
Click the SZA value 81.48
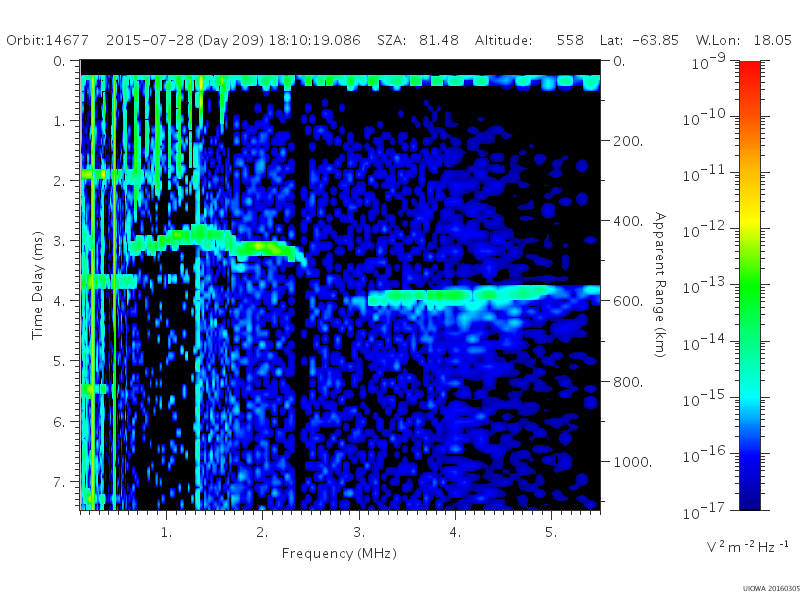(x=439, y=40)
